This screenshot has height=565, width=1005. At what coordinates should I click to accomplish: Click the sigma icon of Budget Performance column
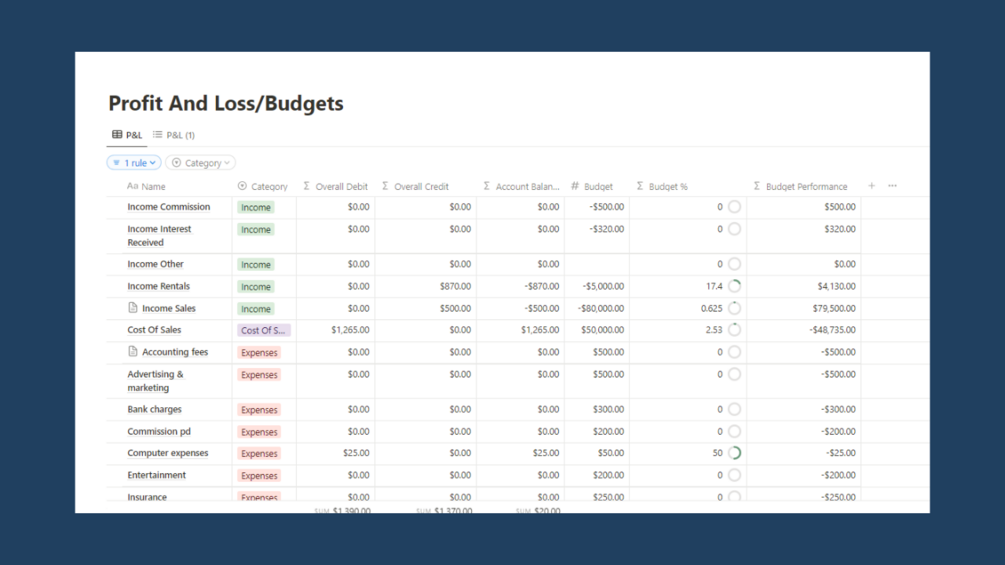click(757, 186)
